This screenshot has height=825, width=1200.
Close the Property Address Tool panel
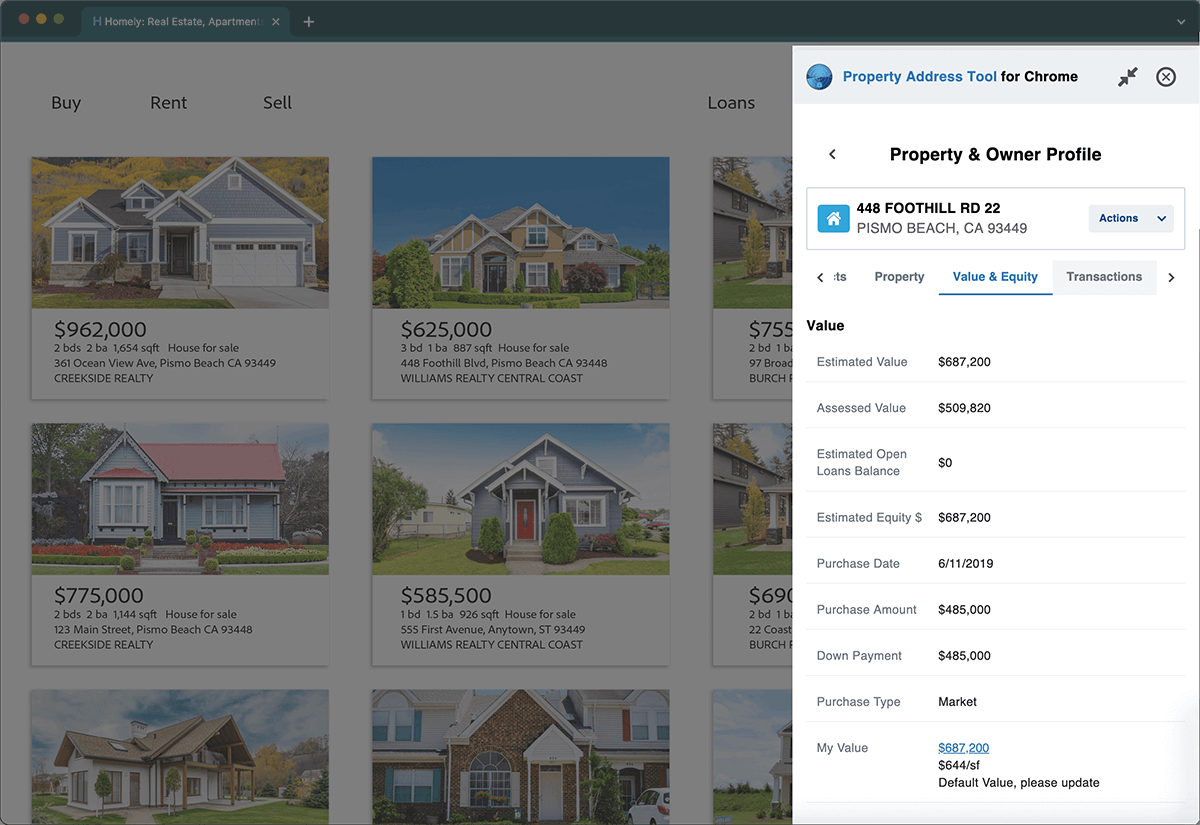(x=1166, y=77)
